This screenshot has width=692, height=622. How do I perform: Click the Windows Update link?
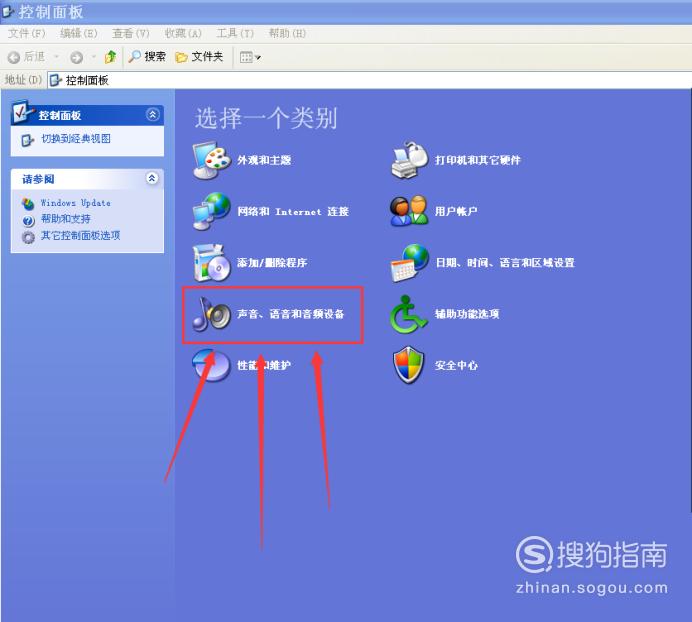[x=75, y=203]
